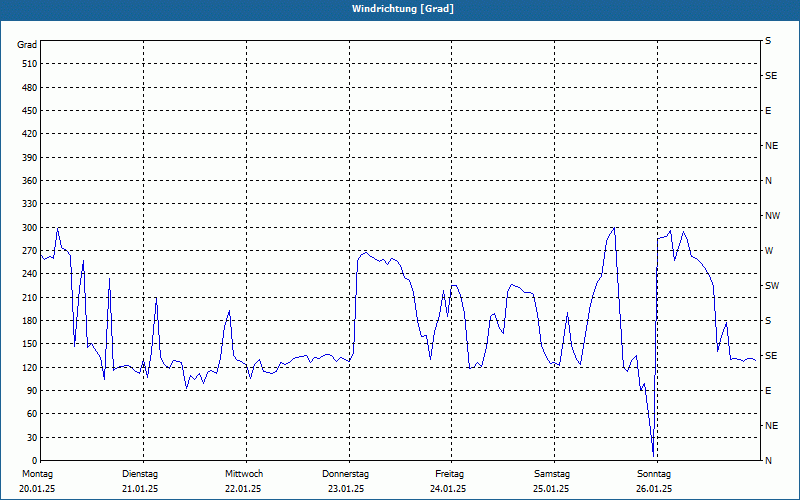Select the S compass label on the 180 gridline
Screen dimensions: 800x500
[x=768, y=321]
